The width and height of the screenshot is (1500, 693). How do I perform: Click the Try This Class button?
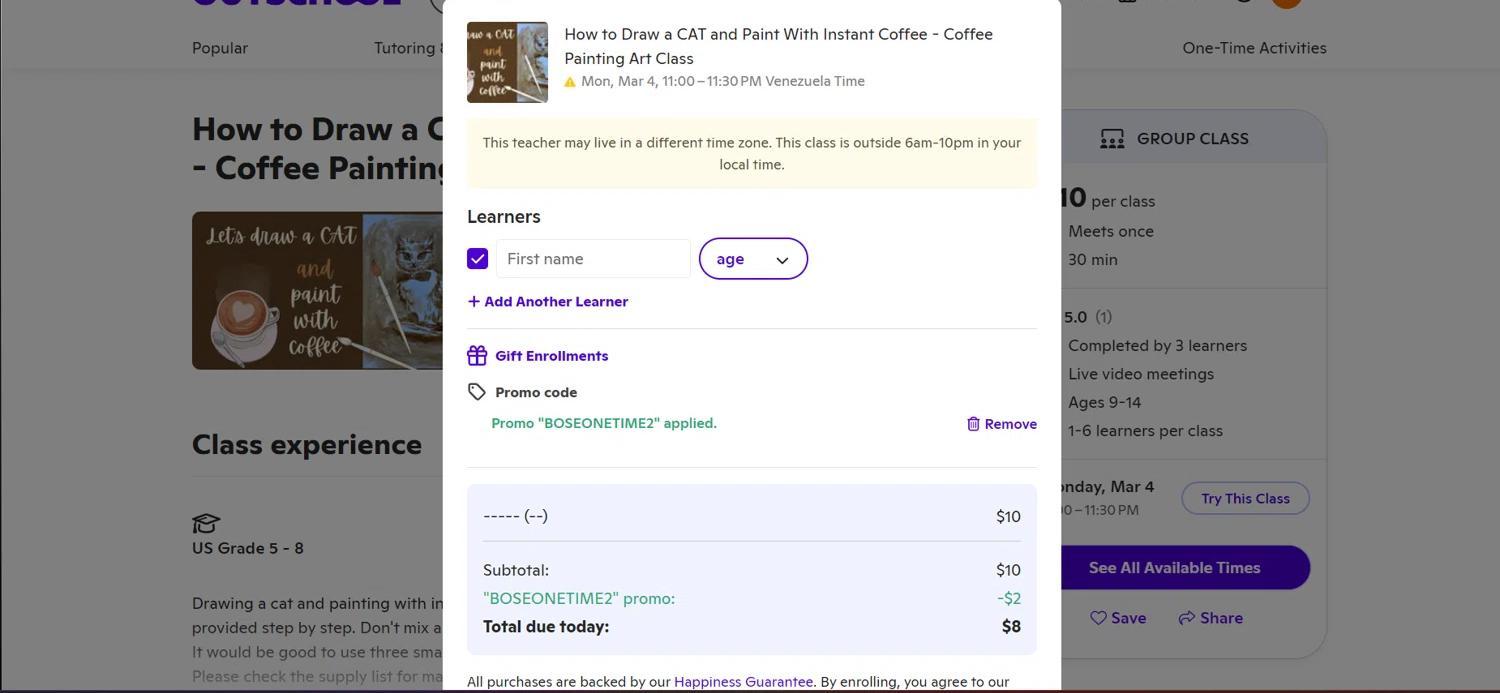point(1245,498)
